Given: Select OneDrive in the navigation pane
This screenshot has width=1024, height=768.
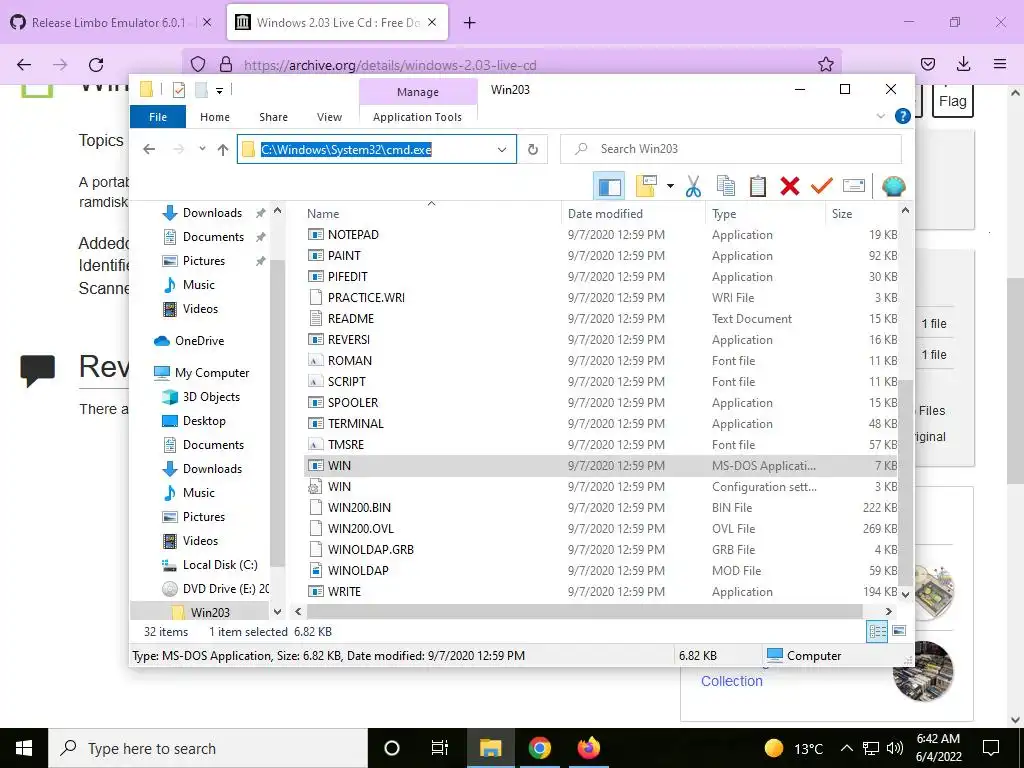Looking at the screenshot, I should click(x=199, y=341).
